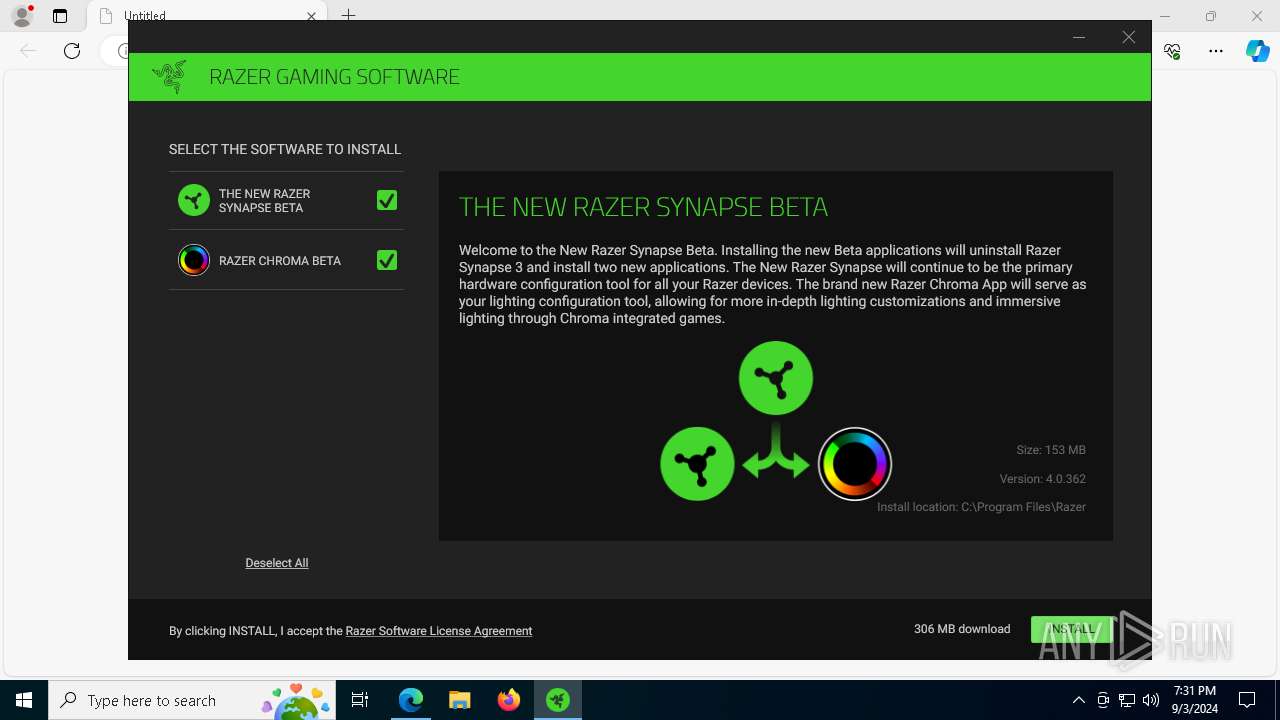Select the RAZER CHROMA BETA entry
The image size is (1280, 720).
pos(286,260)
